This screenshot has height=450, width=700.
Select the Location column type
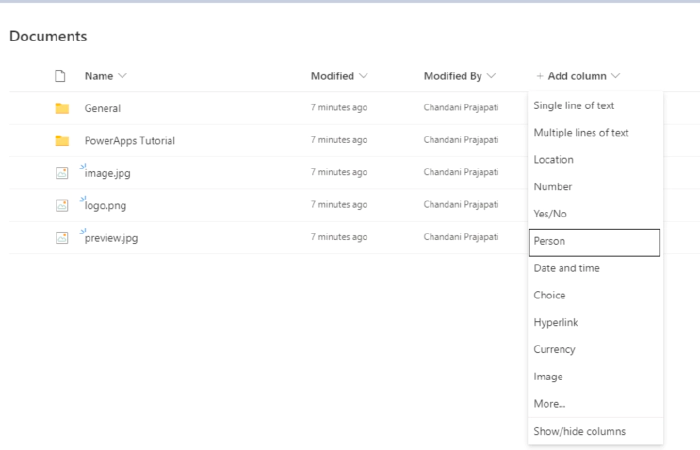tap(554, 160)
